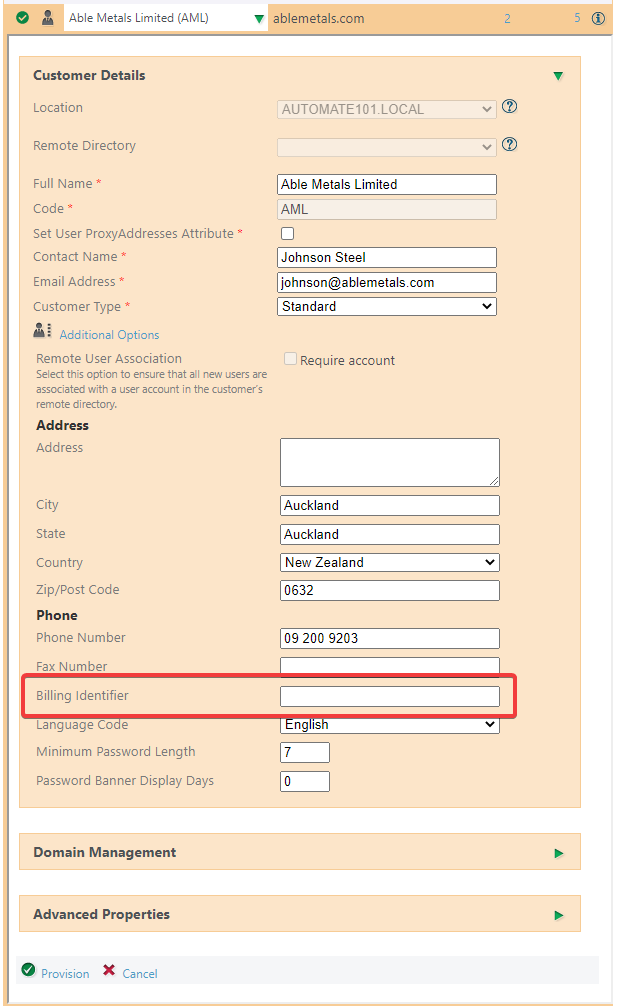
Task: Expand the Domain Management section
Action: (559, 853)
